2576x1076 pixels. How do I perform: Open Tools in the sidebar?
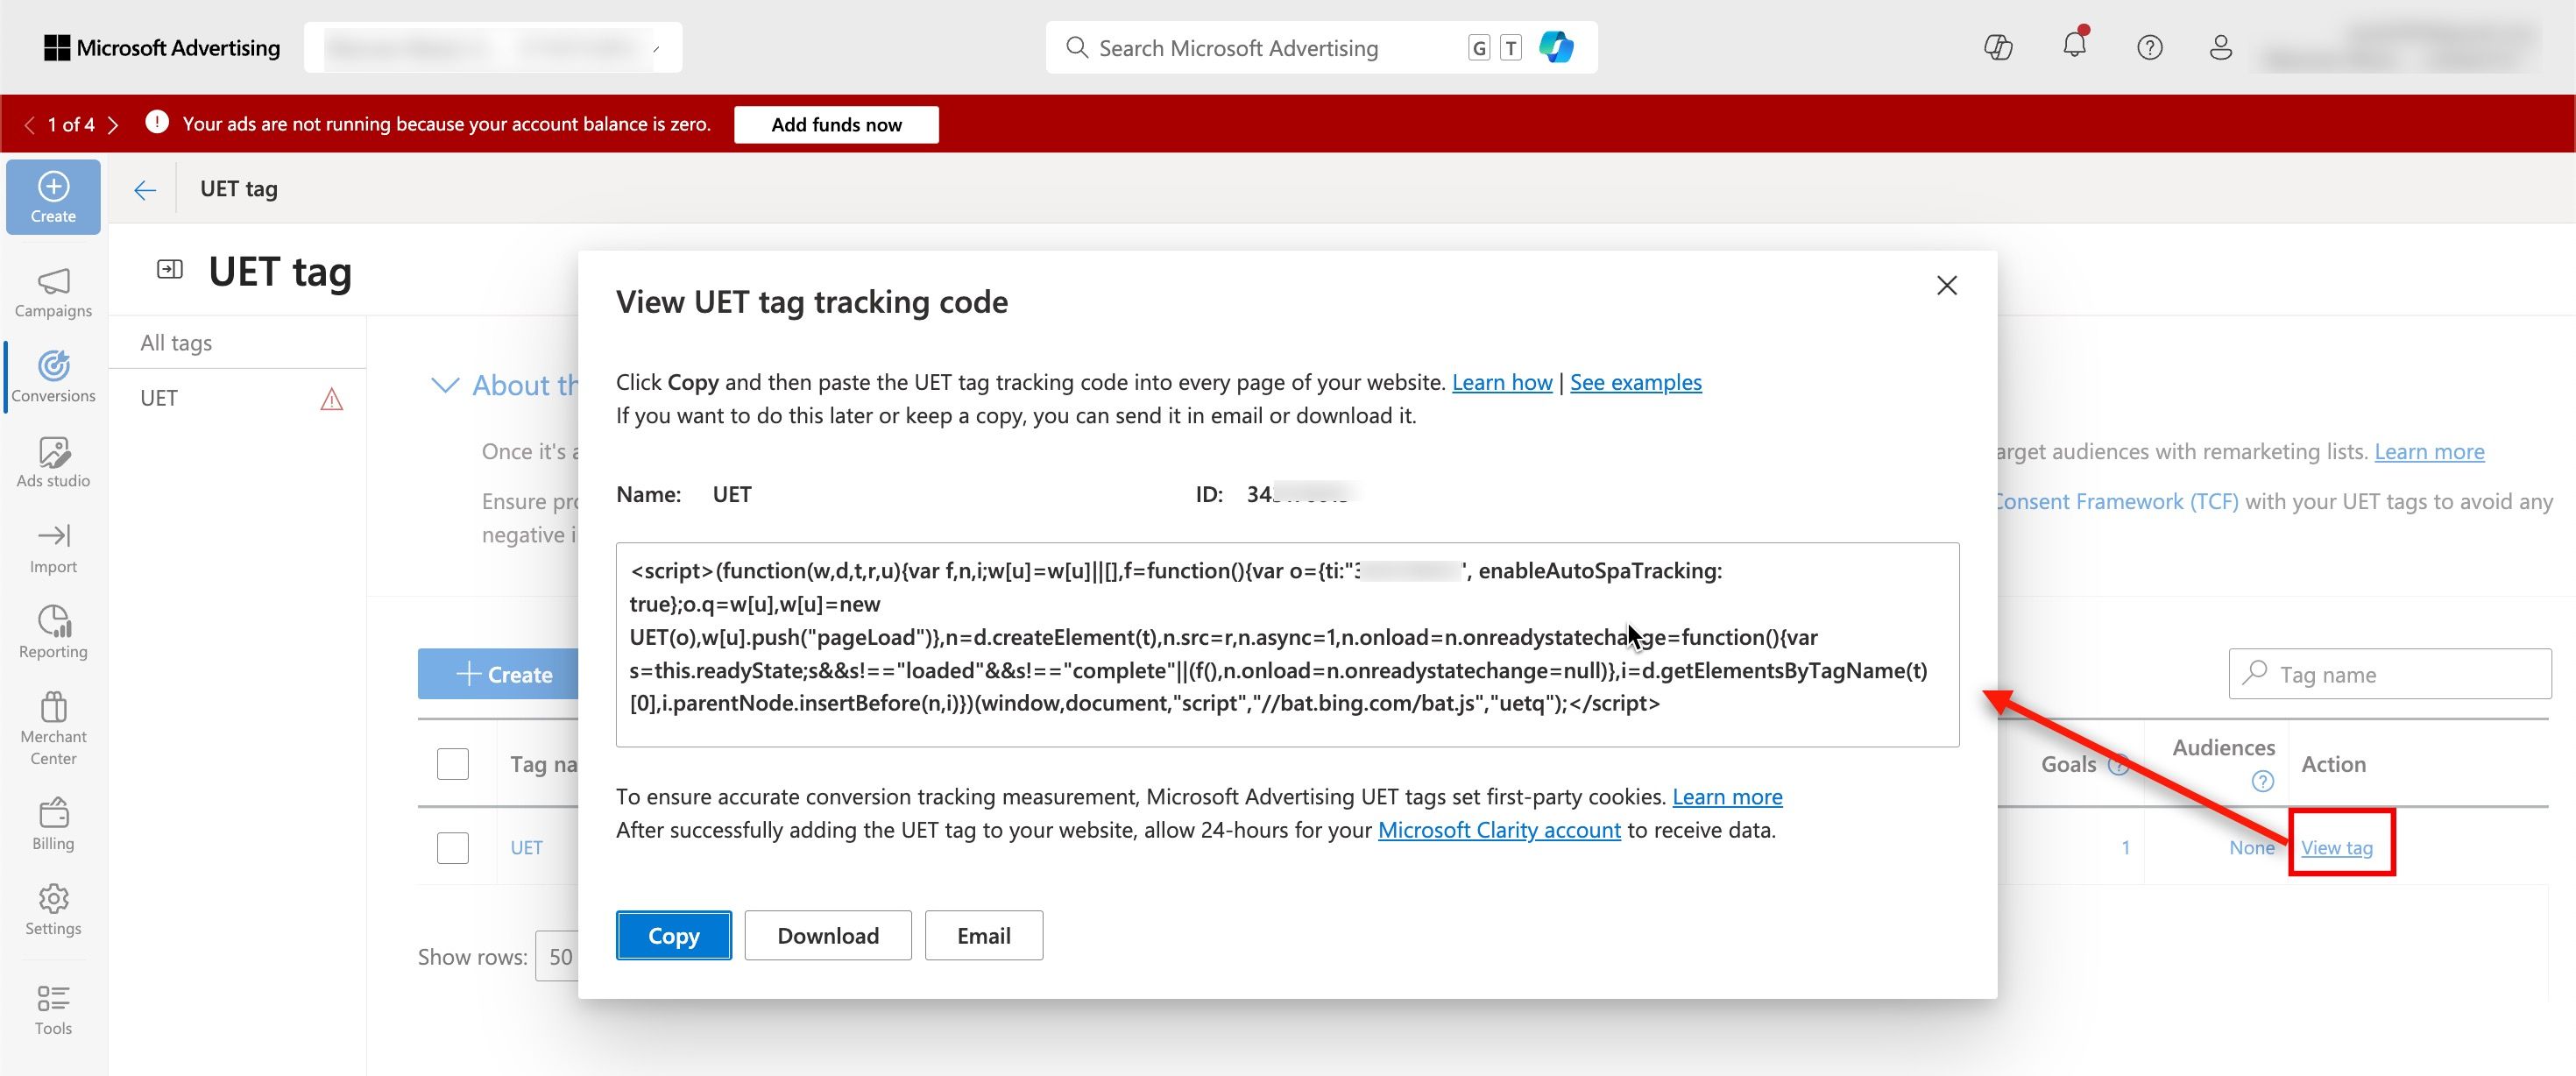pos(53,1009)
